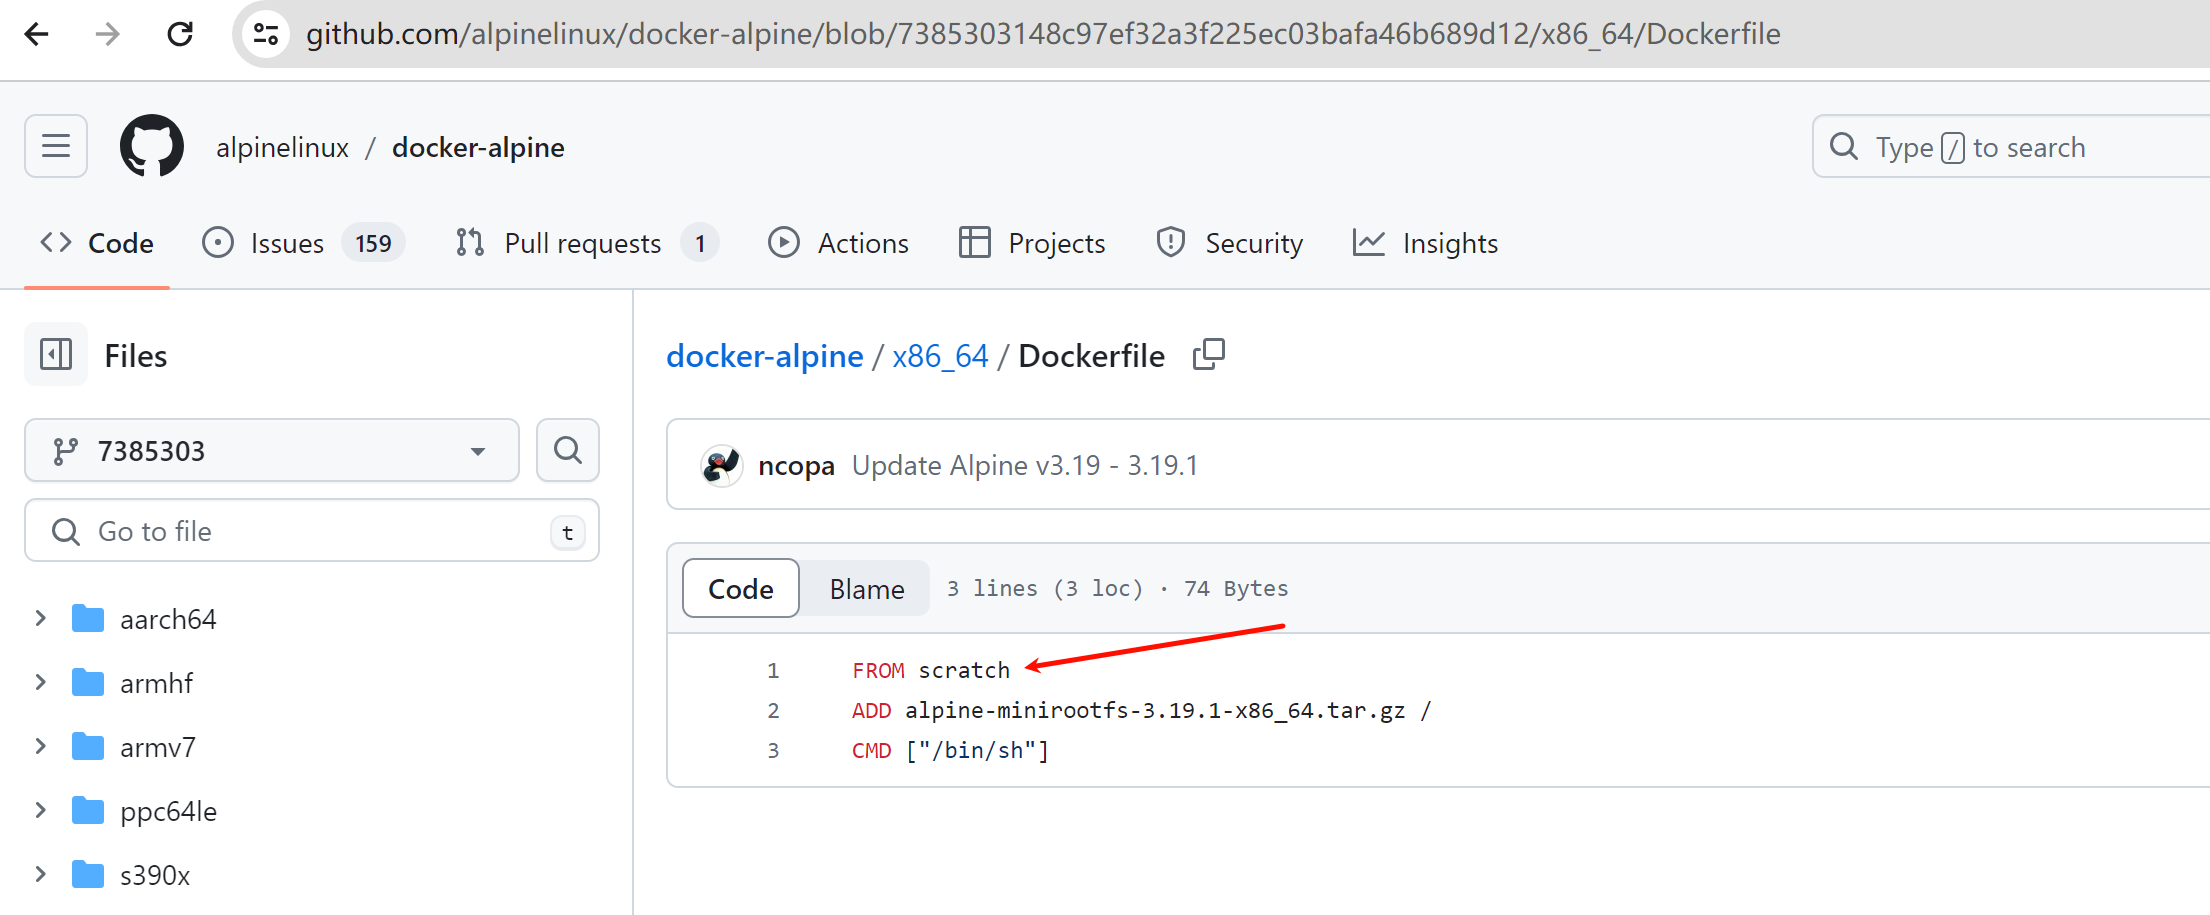Open the hamburger navigation menu
This screenshot has width=2210, height=915.
tap(56, 146)
